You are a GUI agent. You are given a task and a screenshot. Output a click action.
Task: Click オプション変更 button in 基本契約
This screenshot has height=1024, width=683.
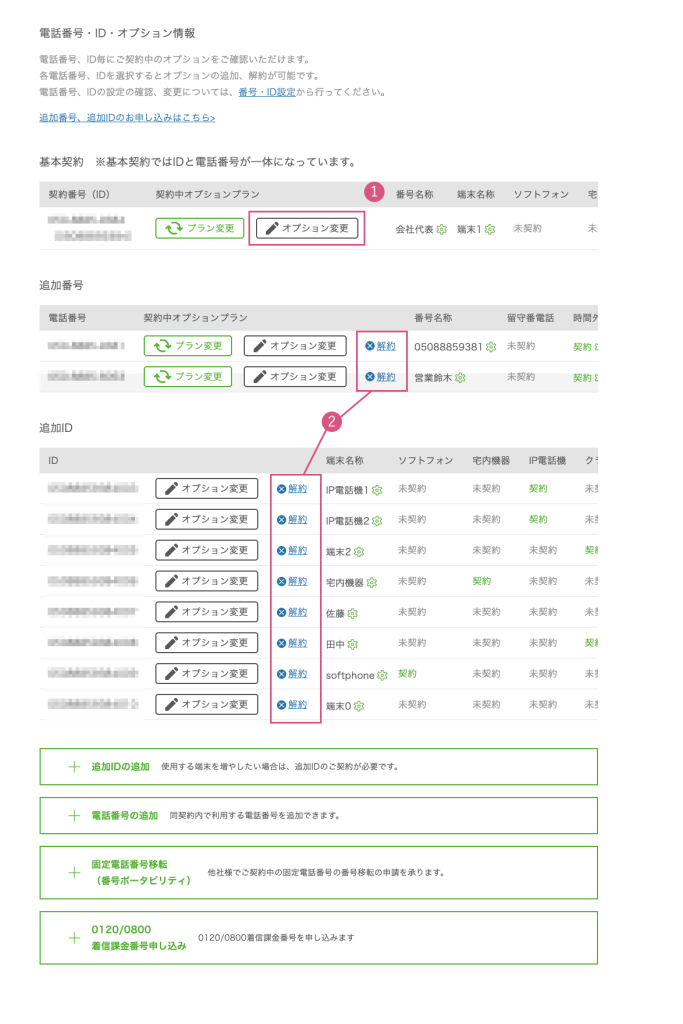click(x=307, y=228)
